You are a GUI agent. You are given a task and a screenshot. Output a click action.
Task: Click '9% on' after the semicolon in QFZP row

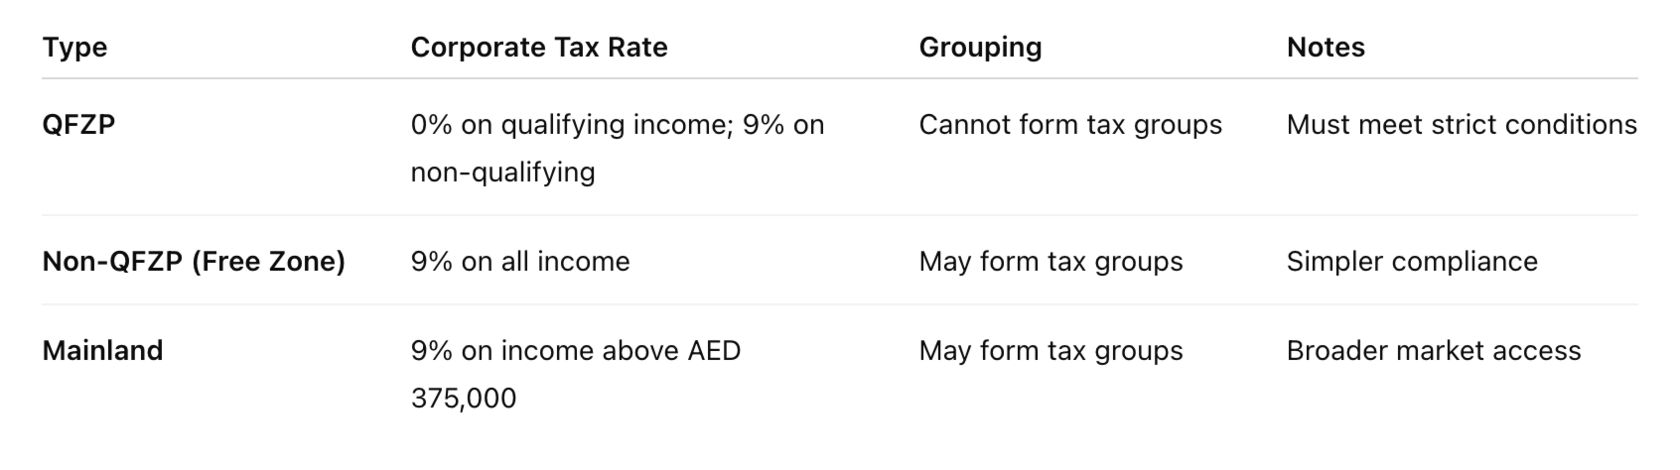784,125
